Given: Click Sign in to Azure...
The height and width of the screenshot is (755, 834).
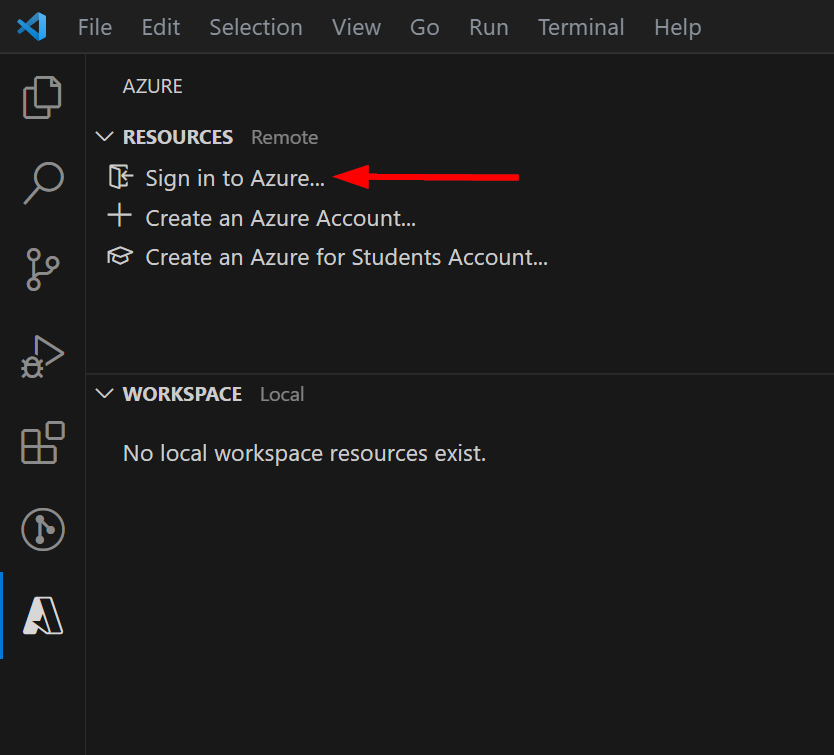Looking at the screenshot, I should pos(235,178).
